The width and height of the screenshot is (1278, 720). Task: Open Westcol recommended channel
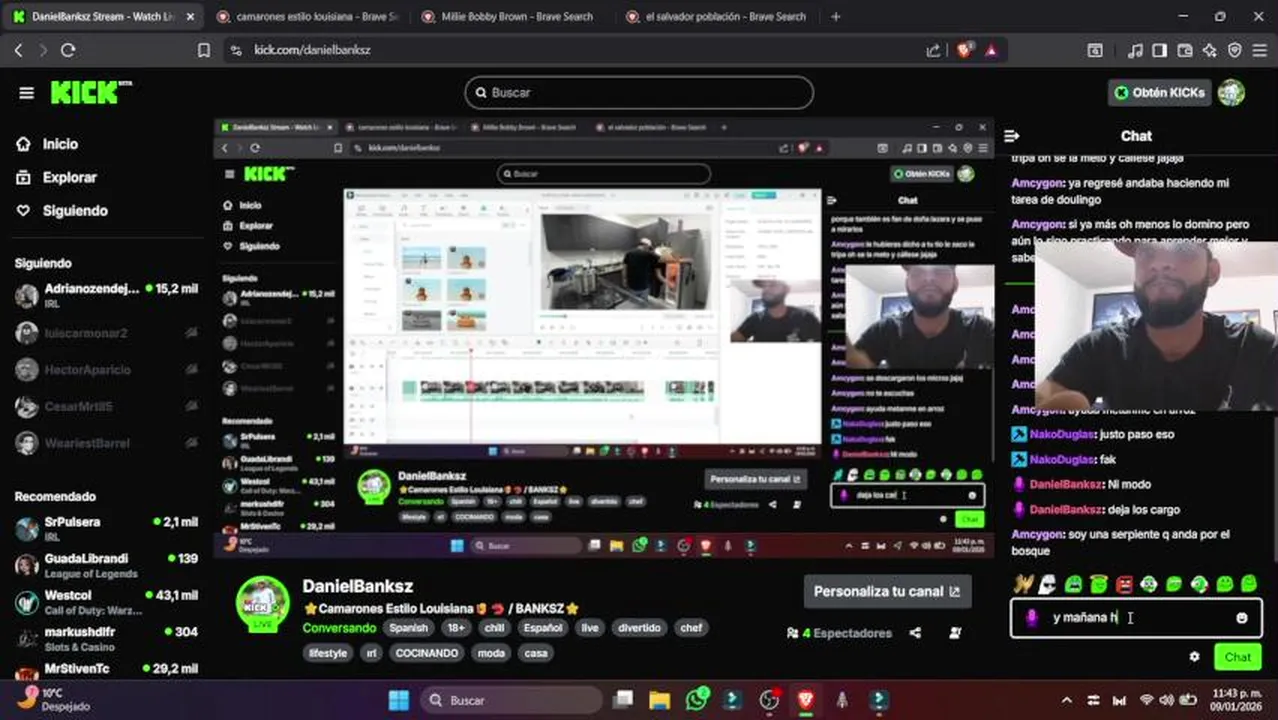(x=106, y=602)
